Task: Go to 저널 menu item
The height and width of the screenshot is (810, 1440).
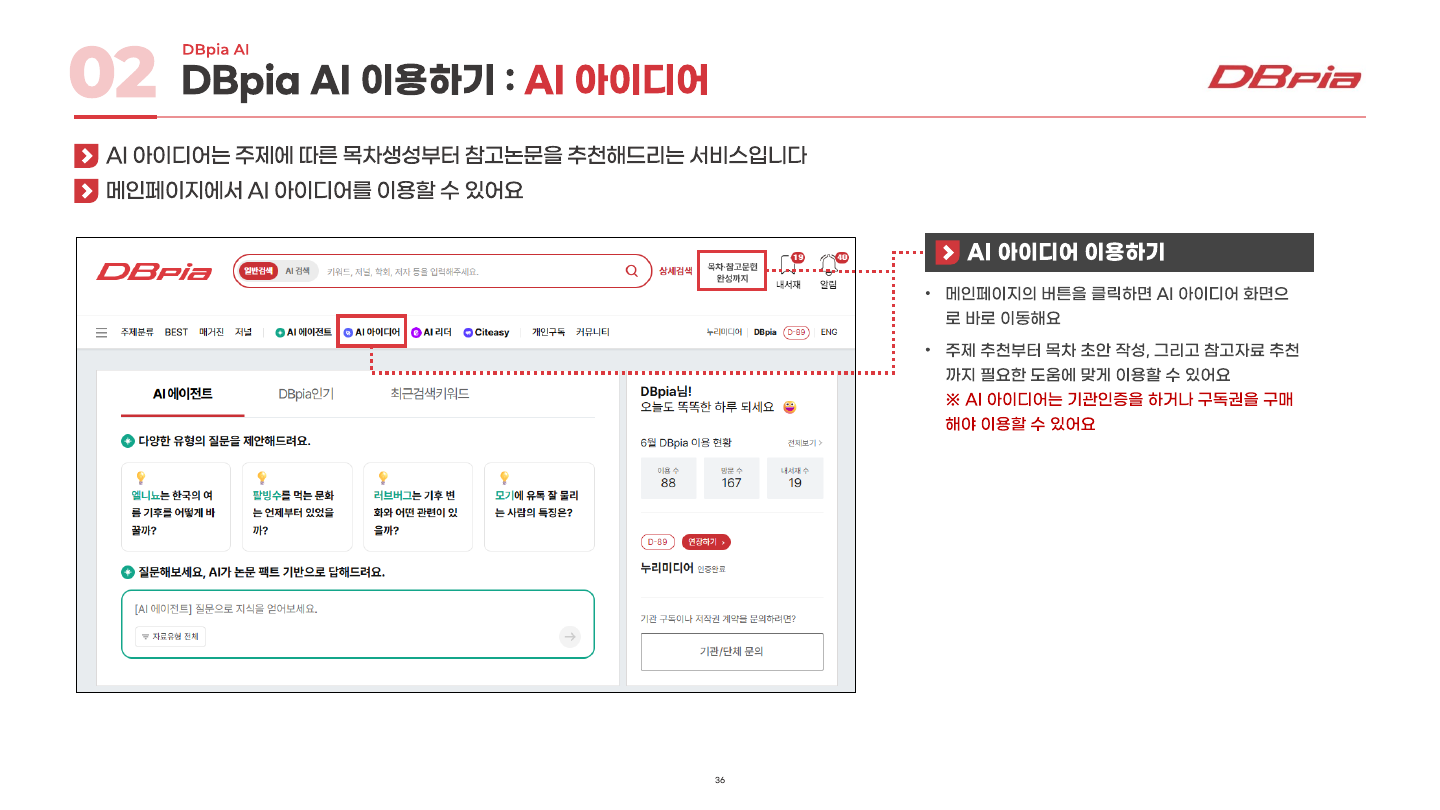Action: tap(243, 332)
